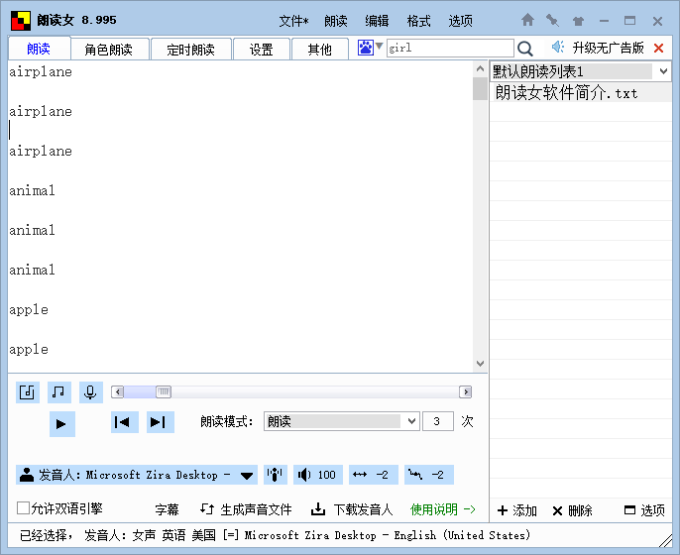
Task: Click the progress slider right arrow
Action: click(x=466, y=392)
